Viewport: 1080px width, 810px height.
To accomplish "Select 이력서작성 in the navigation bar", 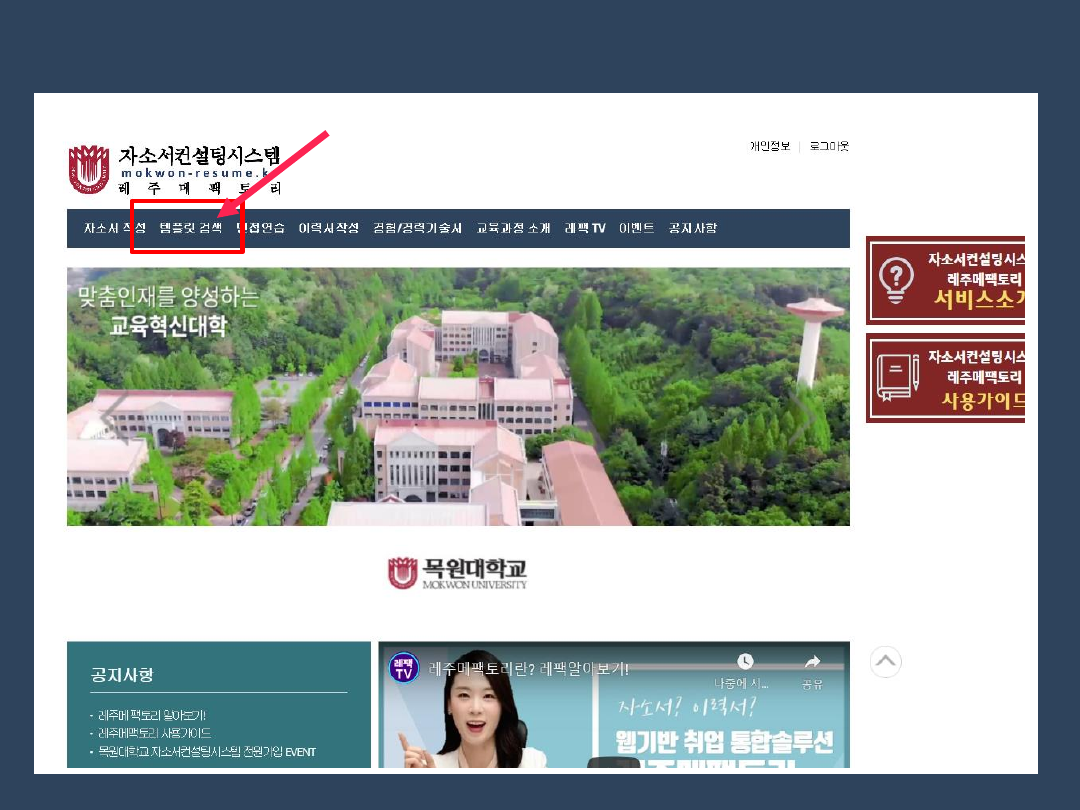I will pos(328,228).
